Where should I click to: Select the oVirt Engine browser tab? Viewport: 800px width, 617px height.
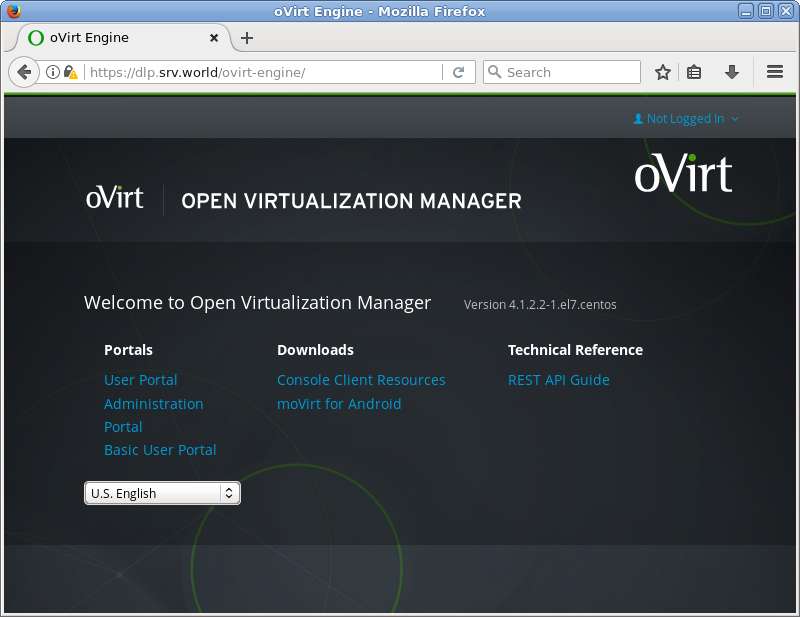[120, 38]
